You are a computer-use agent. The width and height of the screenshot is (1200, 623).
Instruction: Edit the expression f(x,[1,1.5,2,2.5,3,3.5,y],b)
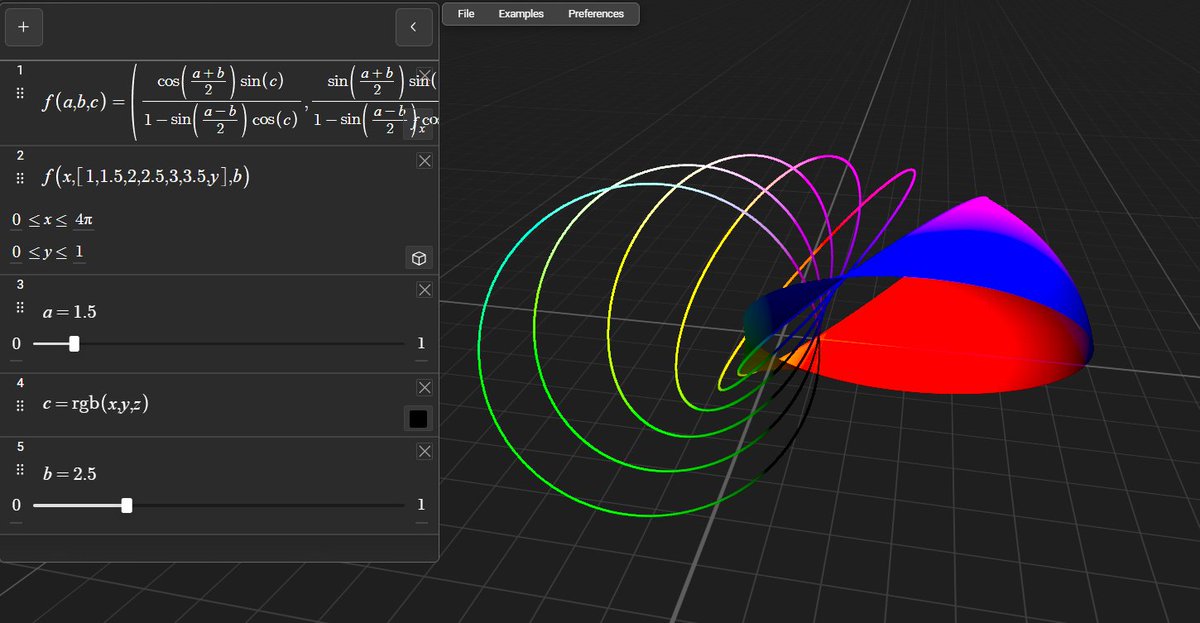pos(146,178)
